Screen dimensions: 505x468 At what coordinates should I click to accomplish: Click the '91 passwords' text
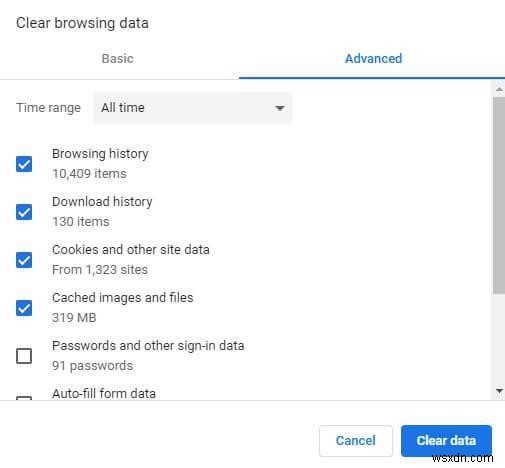(x=92, y=366)
